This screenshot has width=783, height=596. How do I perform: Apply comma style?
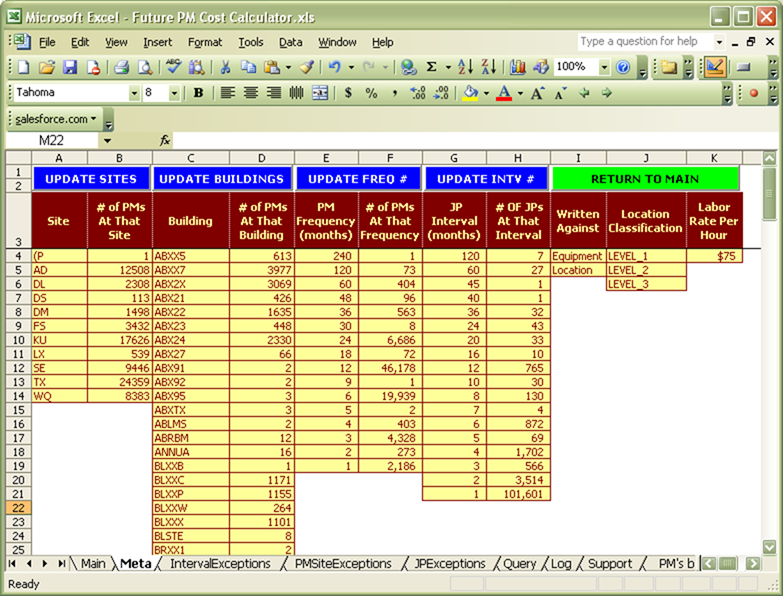tap(394, 93)
